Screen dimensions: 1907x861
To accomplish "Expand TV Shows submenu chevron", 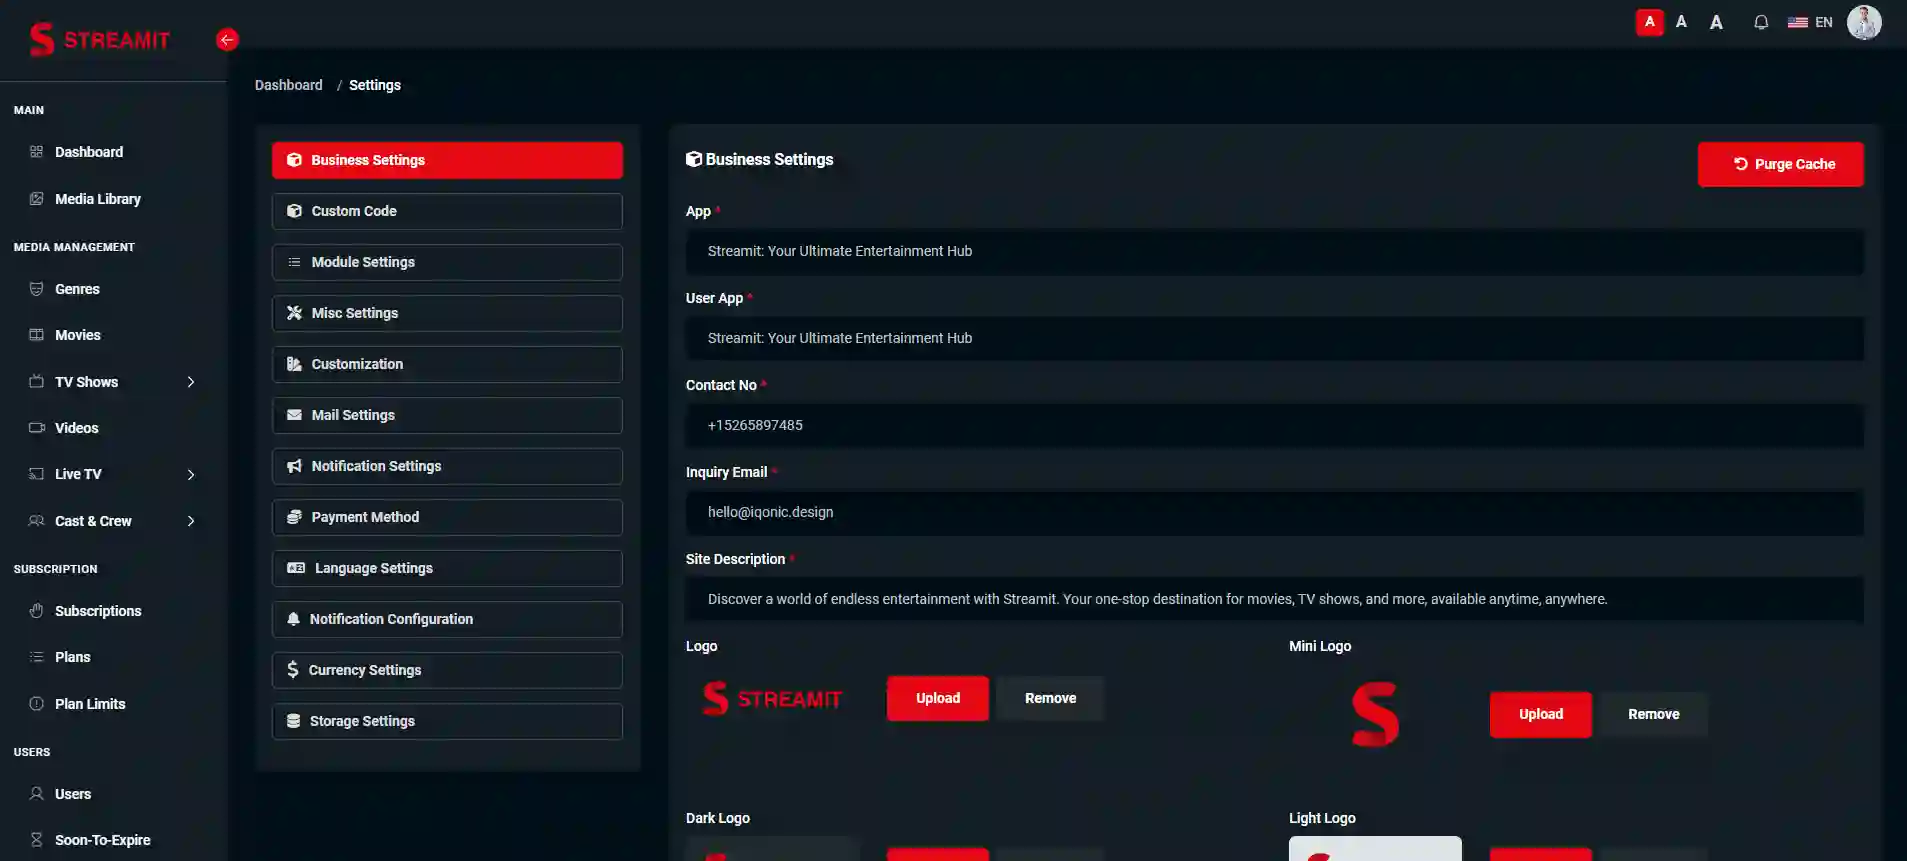I will (191, 382).
